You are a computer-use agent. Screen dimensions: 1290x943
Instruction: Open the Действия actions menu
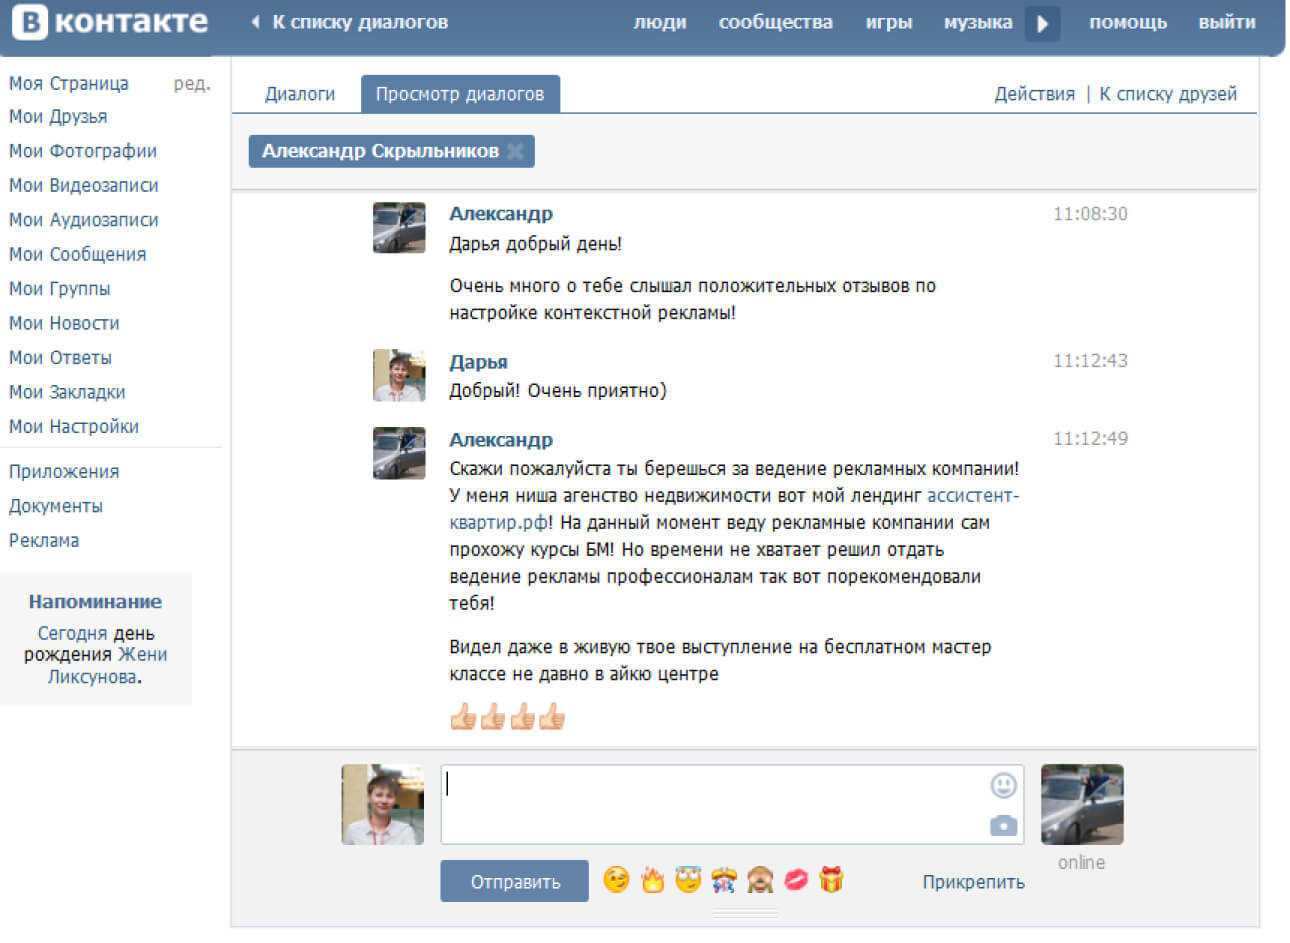1034,94
